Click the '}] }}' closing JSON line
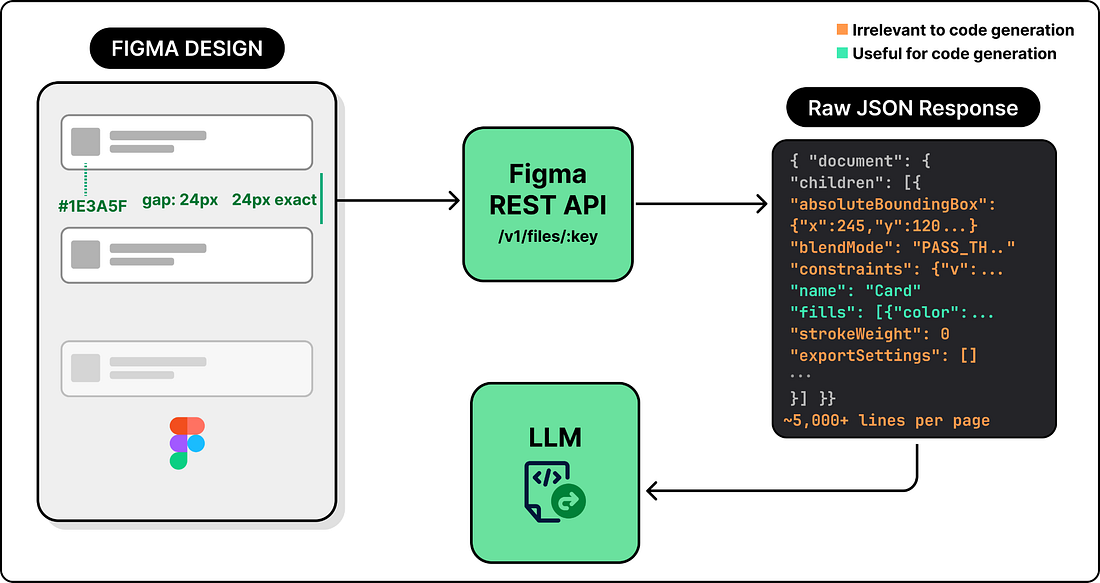This screenshot has height=583, width=1100. [813, 398]
